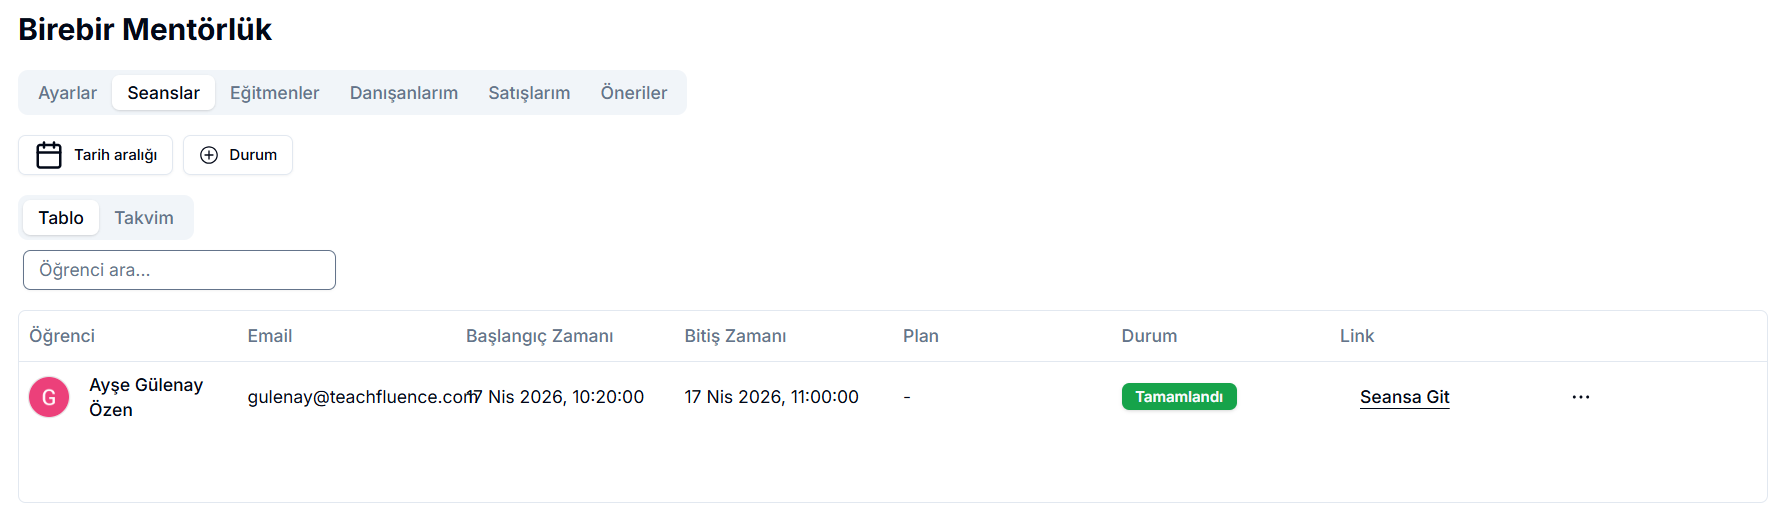
Task: Open the Danışanlarım tab
Action: click(403, 93)
